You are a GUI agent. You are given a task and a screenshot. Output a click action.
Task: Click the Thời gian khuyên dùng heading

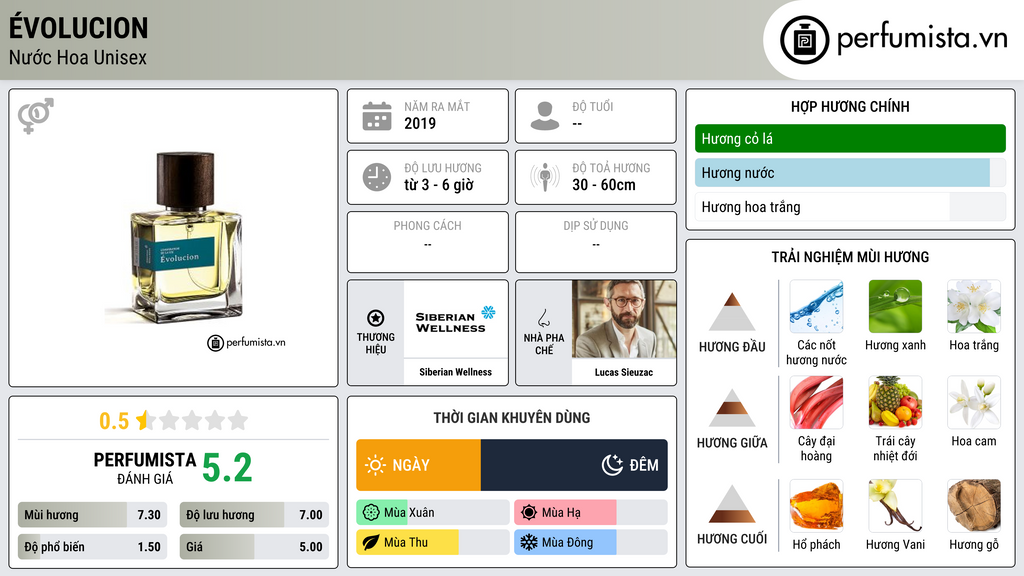(x=511, y=418)
